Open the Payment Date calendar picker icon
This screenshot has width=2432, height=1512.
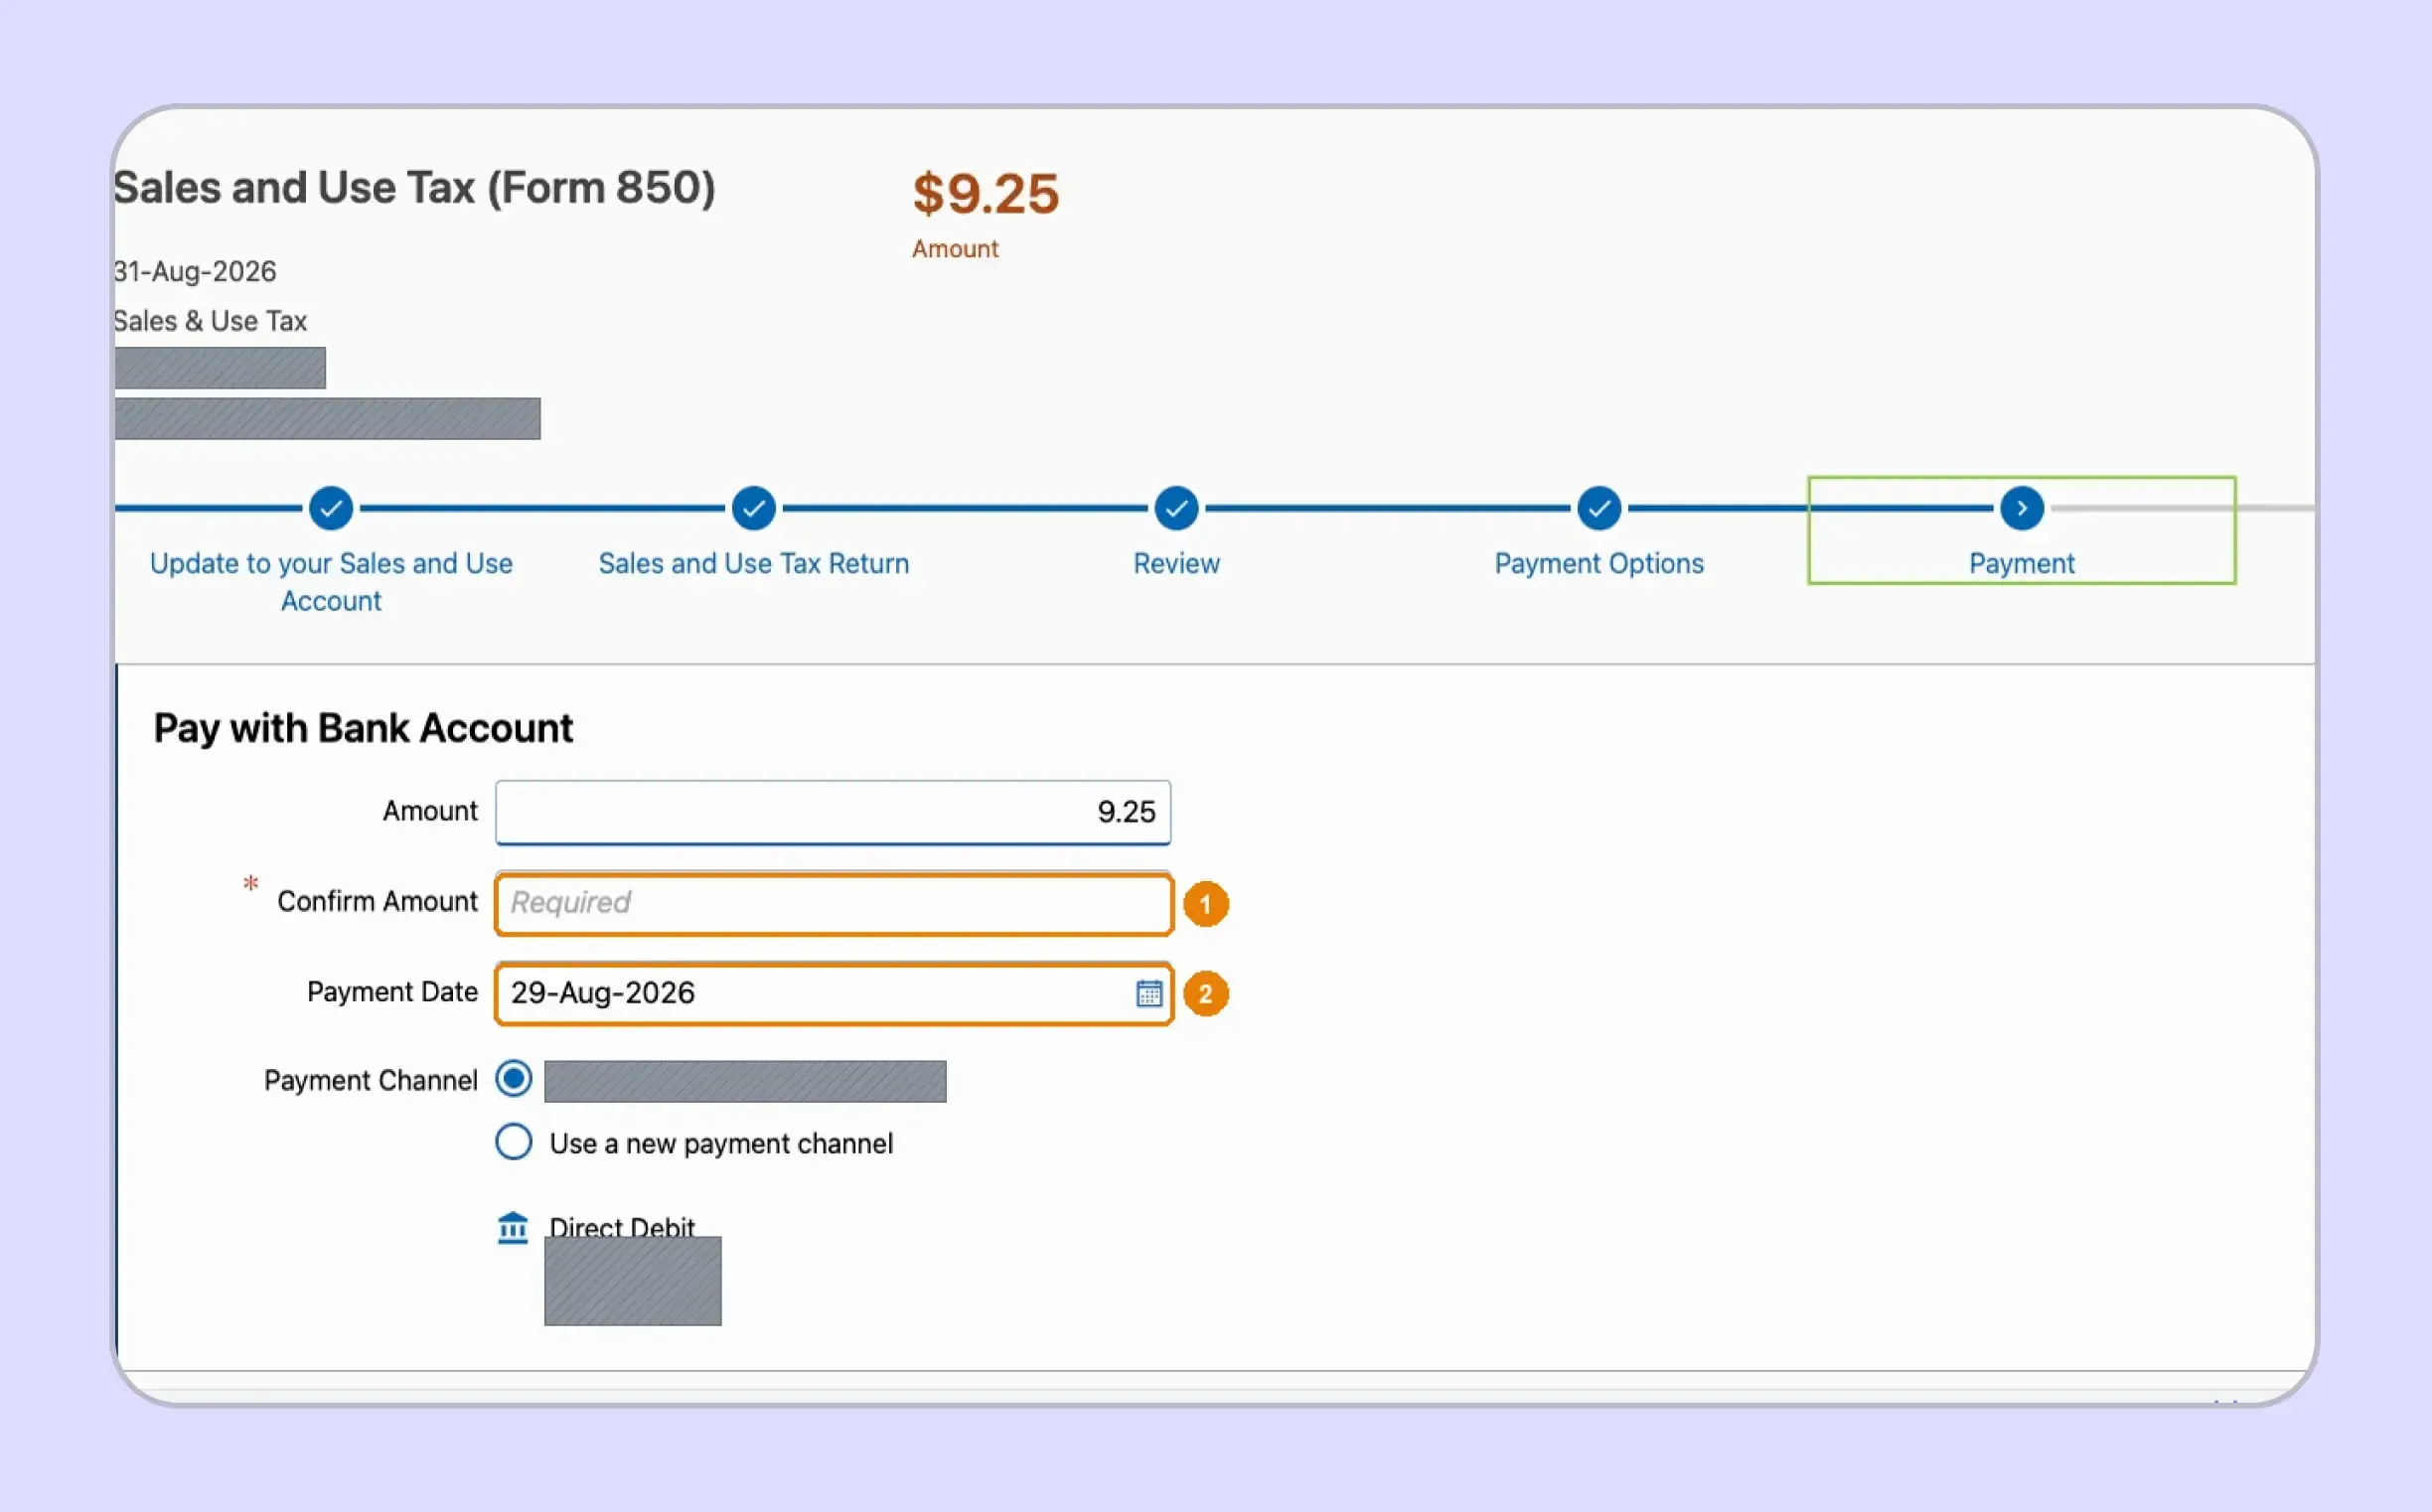pyautogui.click(x=1149, y=993)
